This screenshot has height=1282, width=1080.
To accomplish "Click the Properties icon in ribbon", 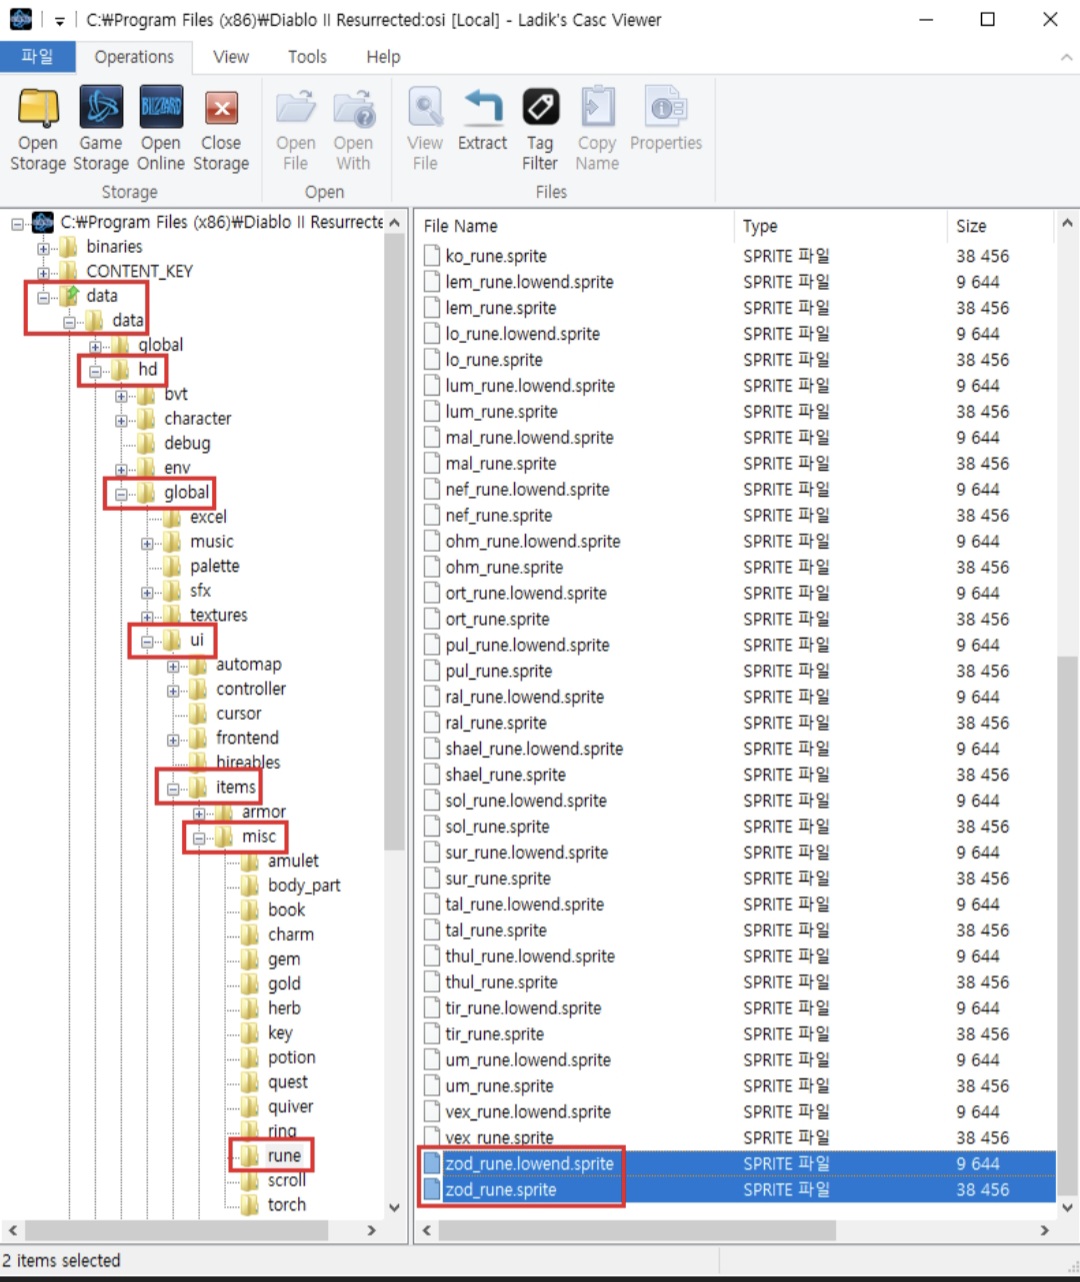I will [666, 110].
